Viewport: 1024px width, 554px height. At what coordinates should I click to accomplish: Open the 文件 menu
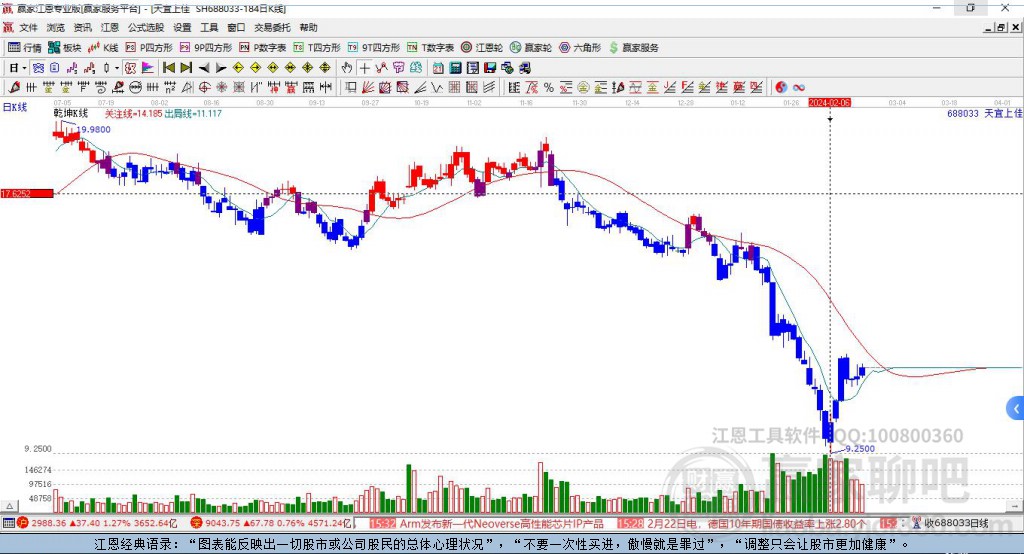(28, 27)
